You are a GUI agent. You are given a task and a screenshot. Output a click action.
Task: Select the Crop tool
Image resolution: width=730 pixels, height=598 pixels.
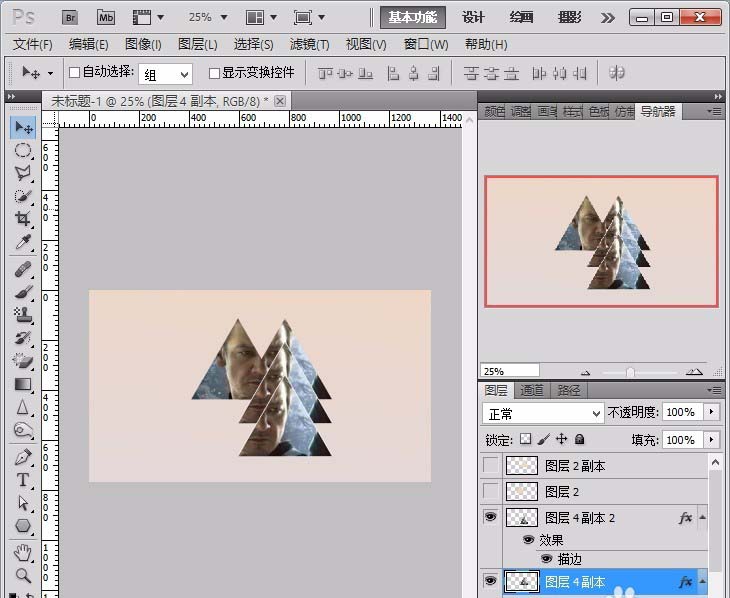coord(22,219)
